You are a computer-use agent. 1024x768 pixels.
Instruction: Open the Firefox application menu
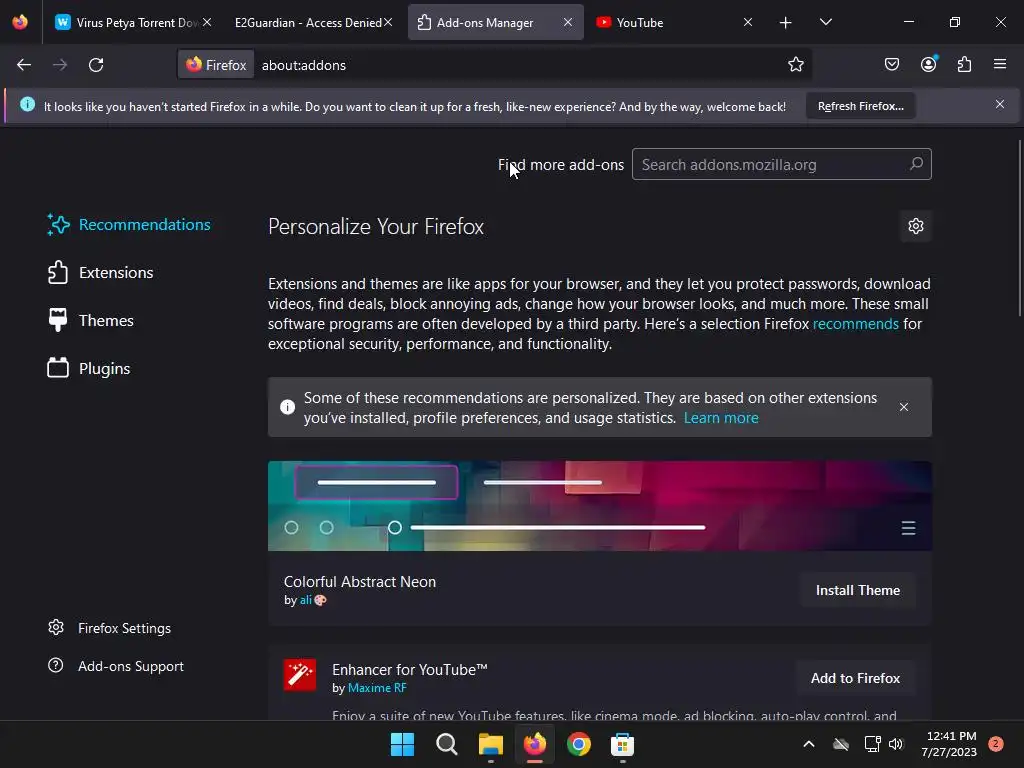click(x=1000, y=65)
